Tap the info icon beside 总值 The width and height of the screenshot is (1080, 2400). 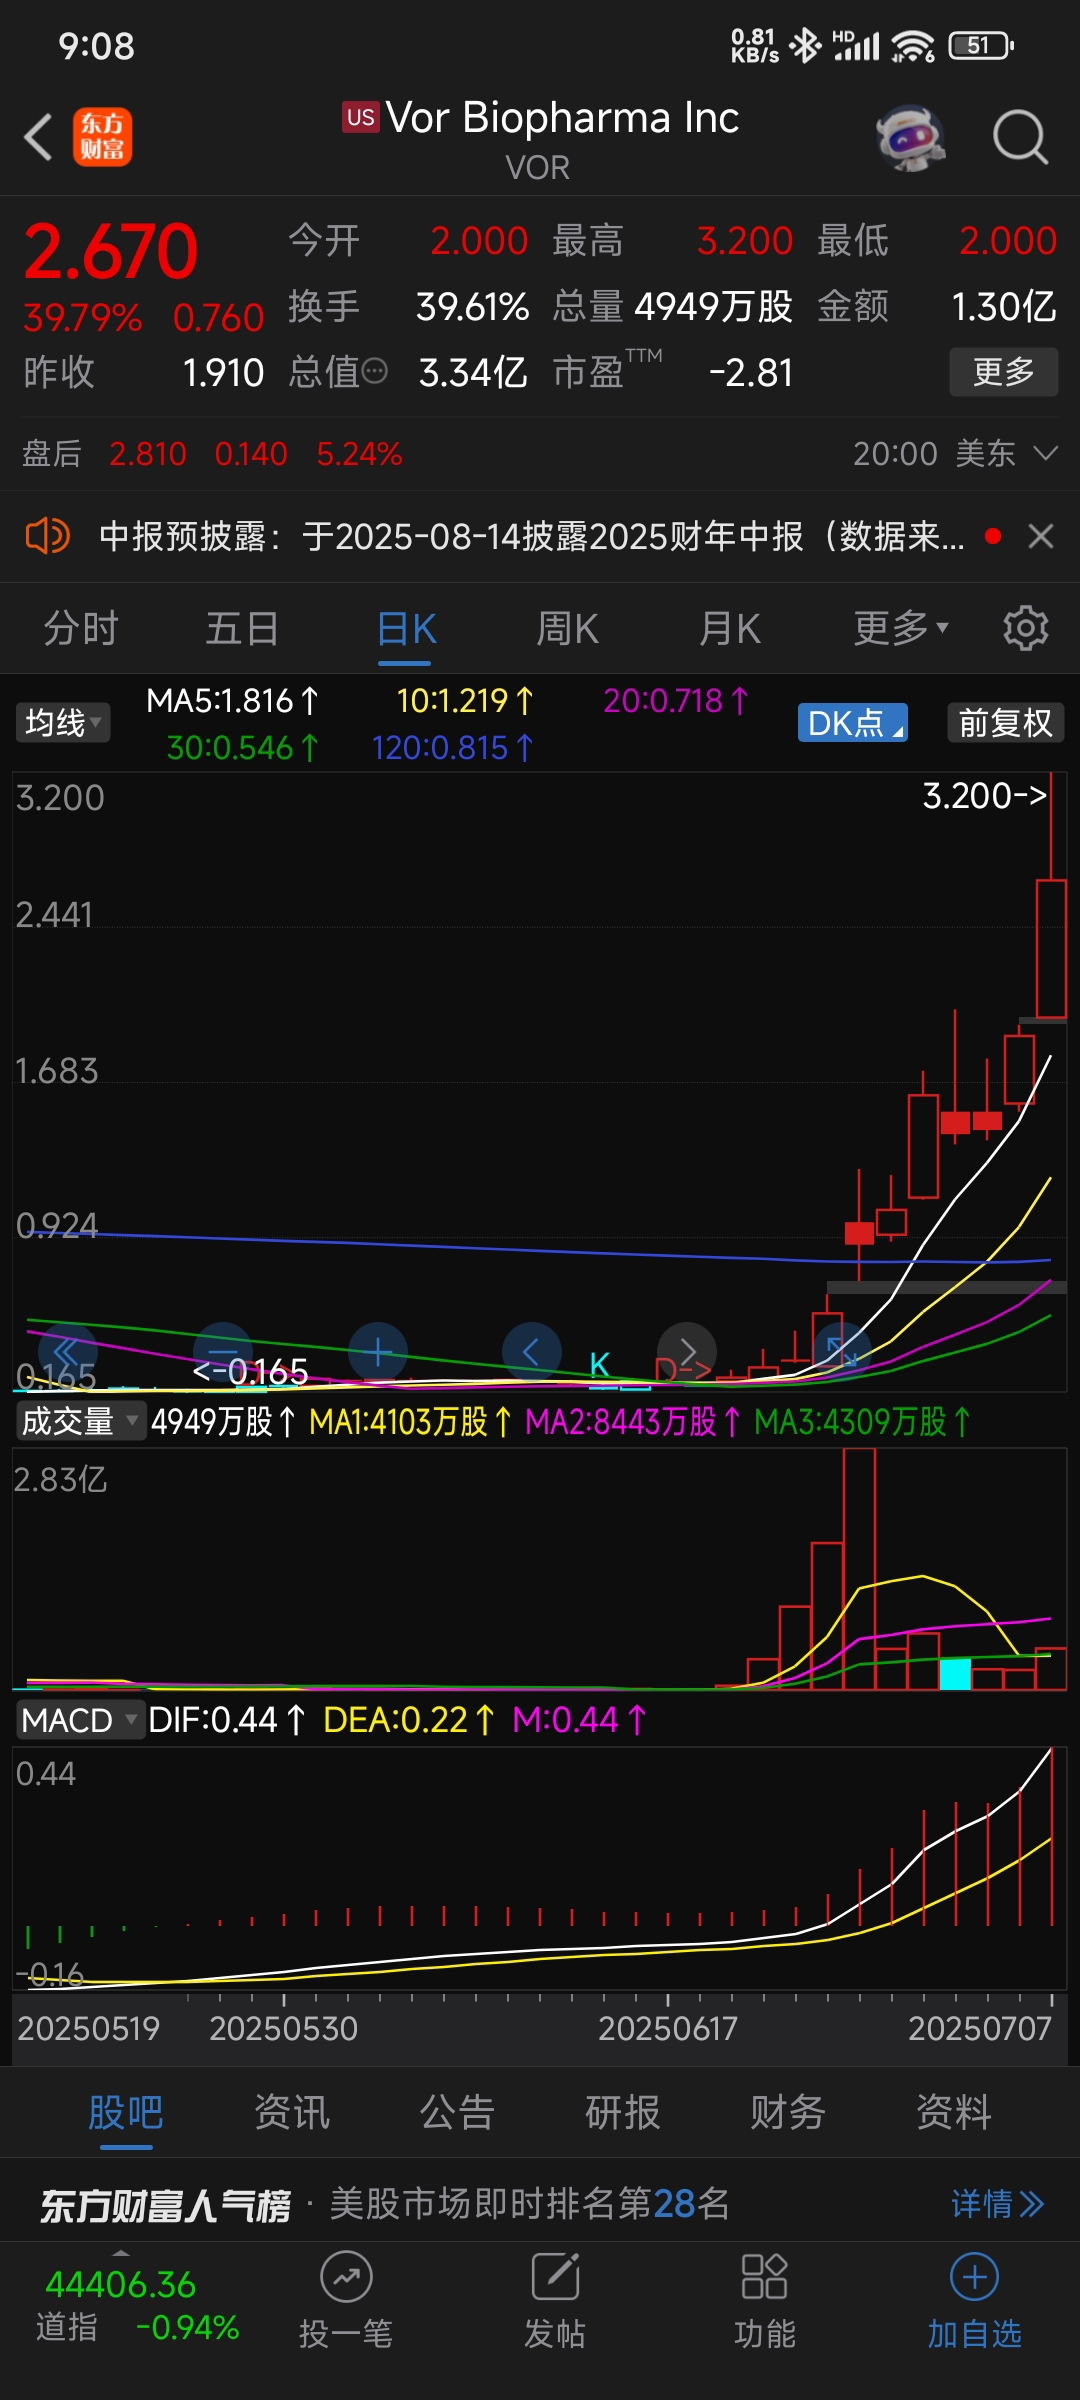pos(374,372)
